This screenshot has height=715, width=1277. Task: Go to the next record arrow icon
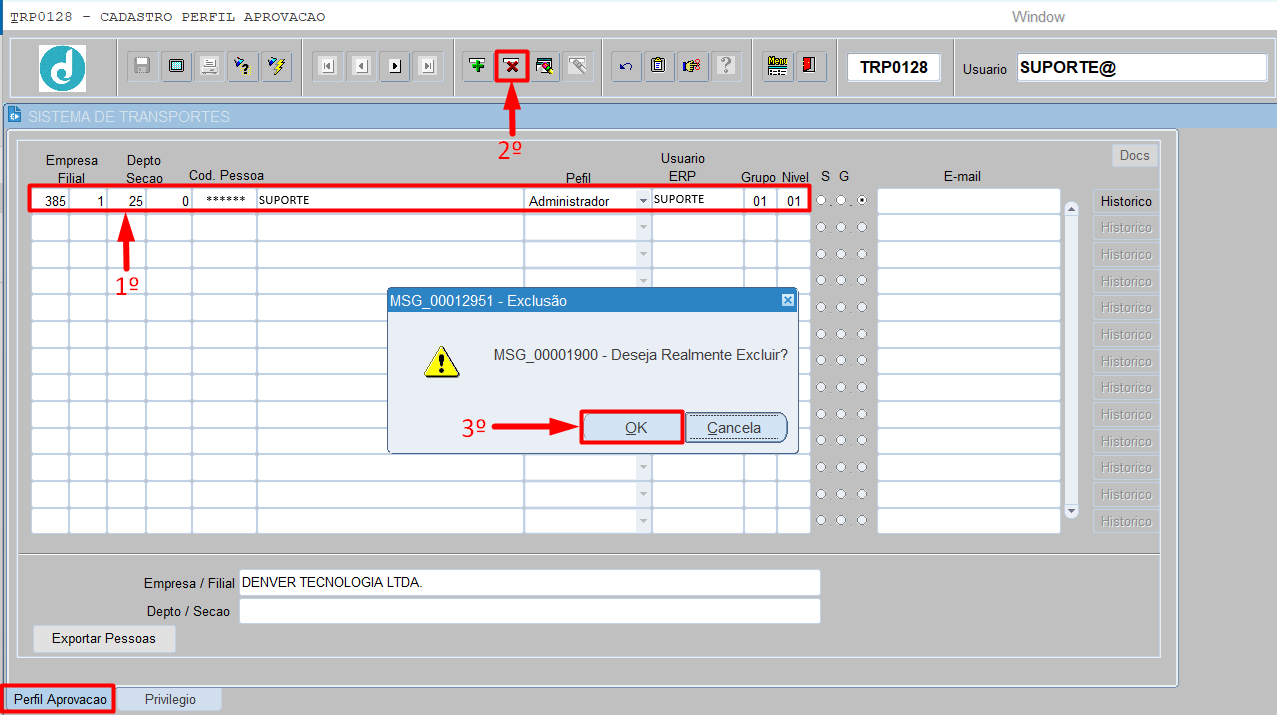[x=395, y=66]
